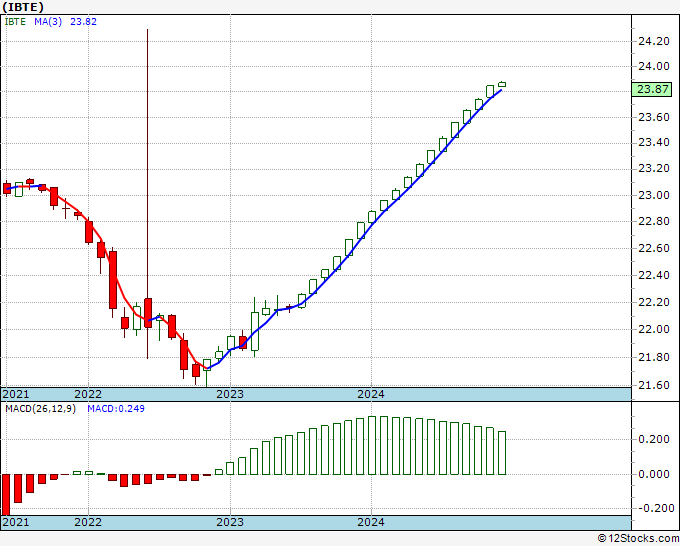The width and height of the screenshot is (680, 546).
Task: Click the 0.000 MACD axis label
Action: [x=654, y=474]
